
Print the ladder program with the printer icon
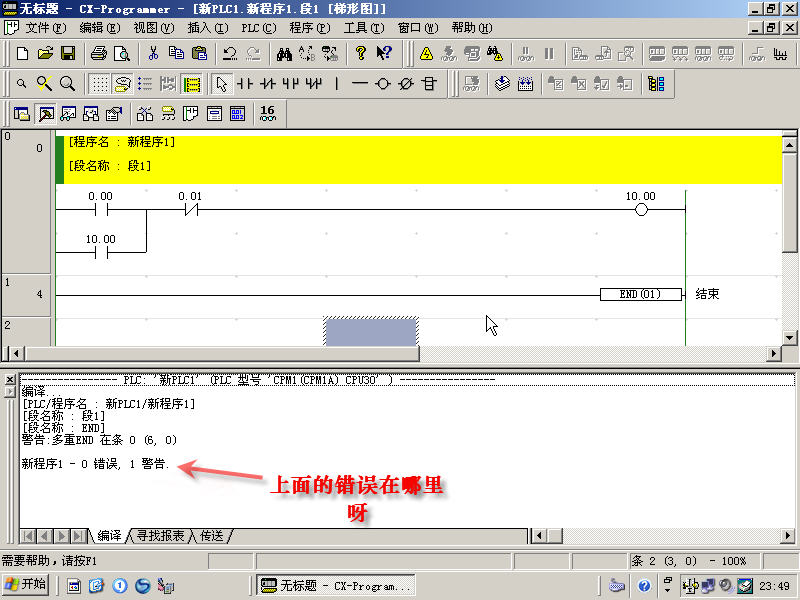coord(98,54)
